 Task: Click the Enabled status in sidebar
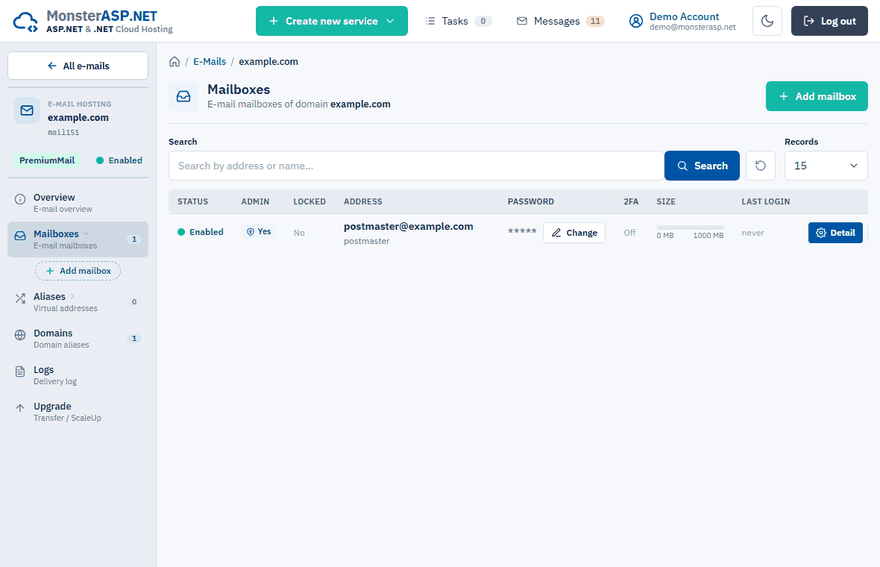point(119,161)
